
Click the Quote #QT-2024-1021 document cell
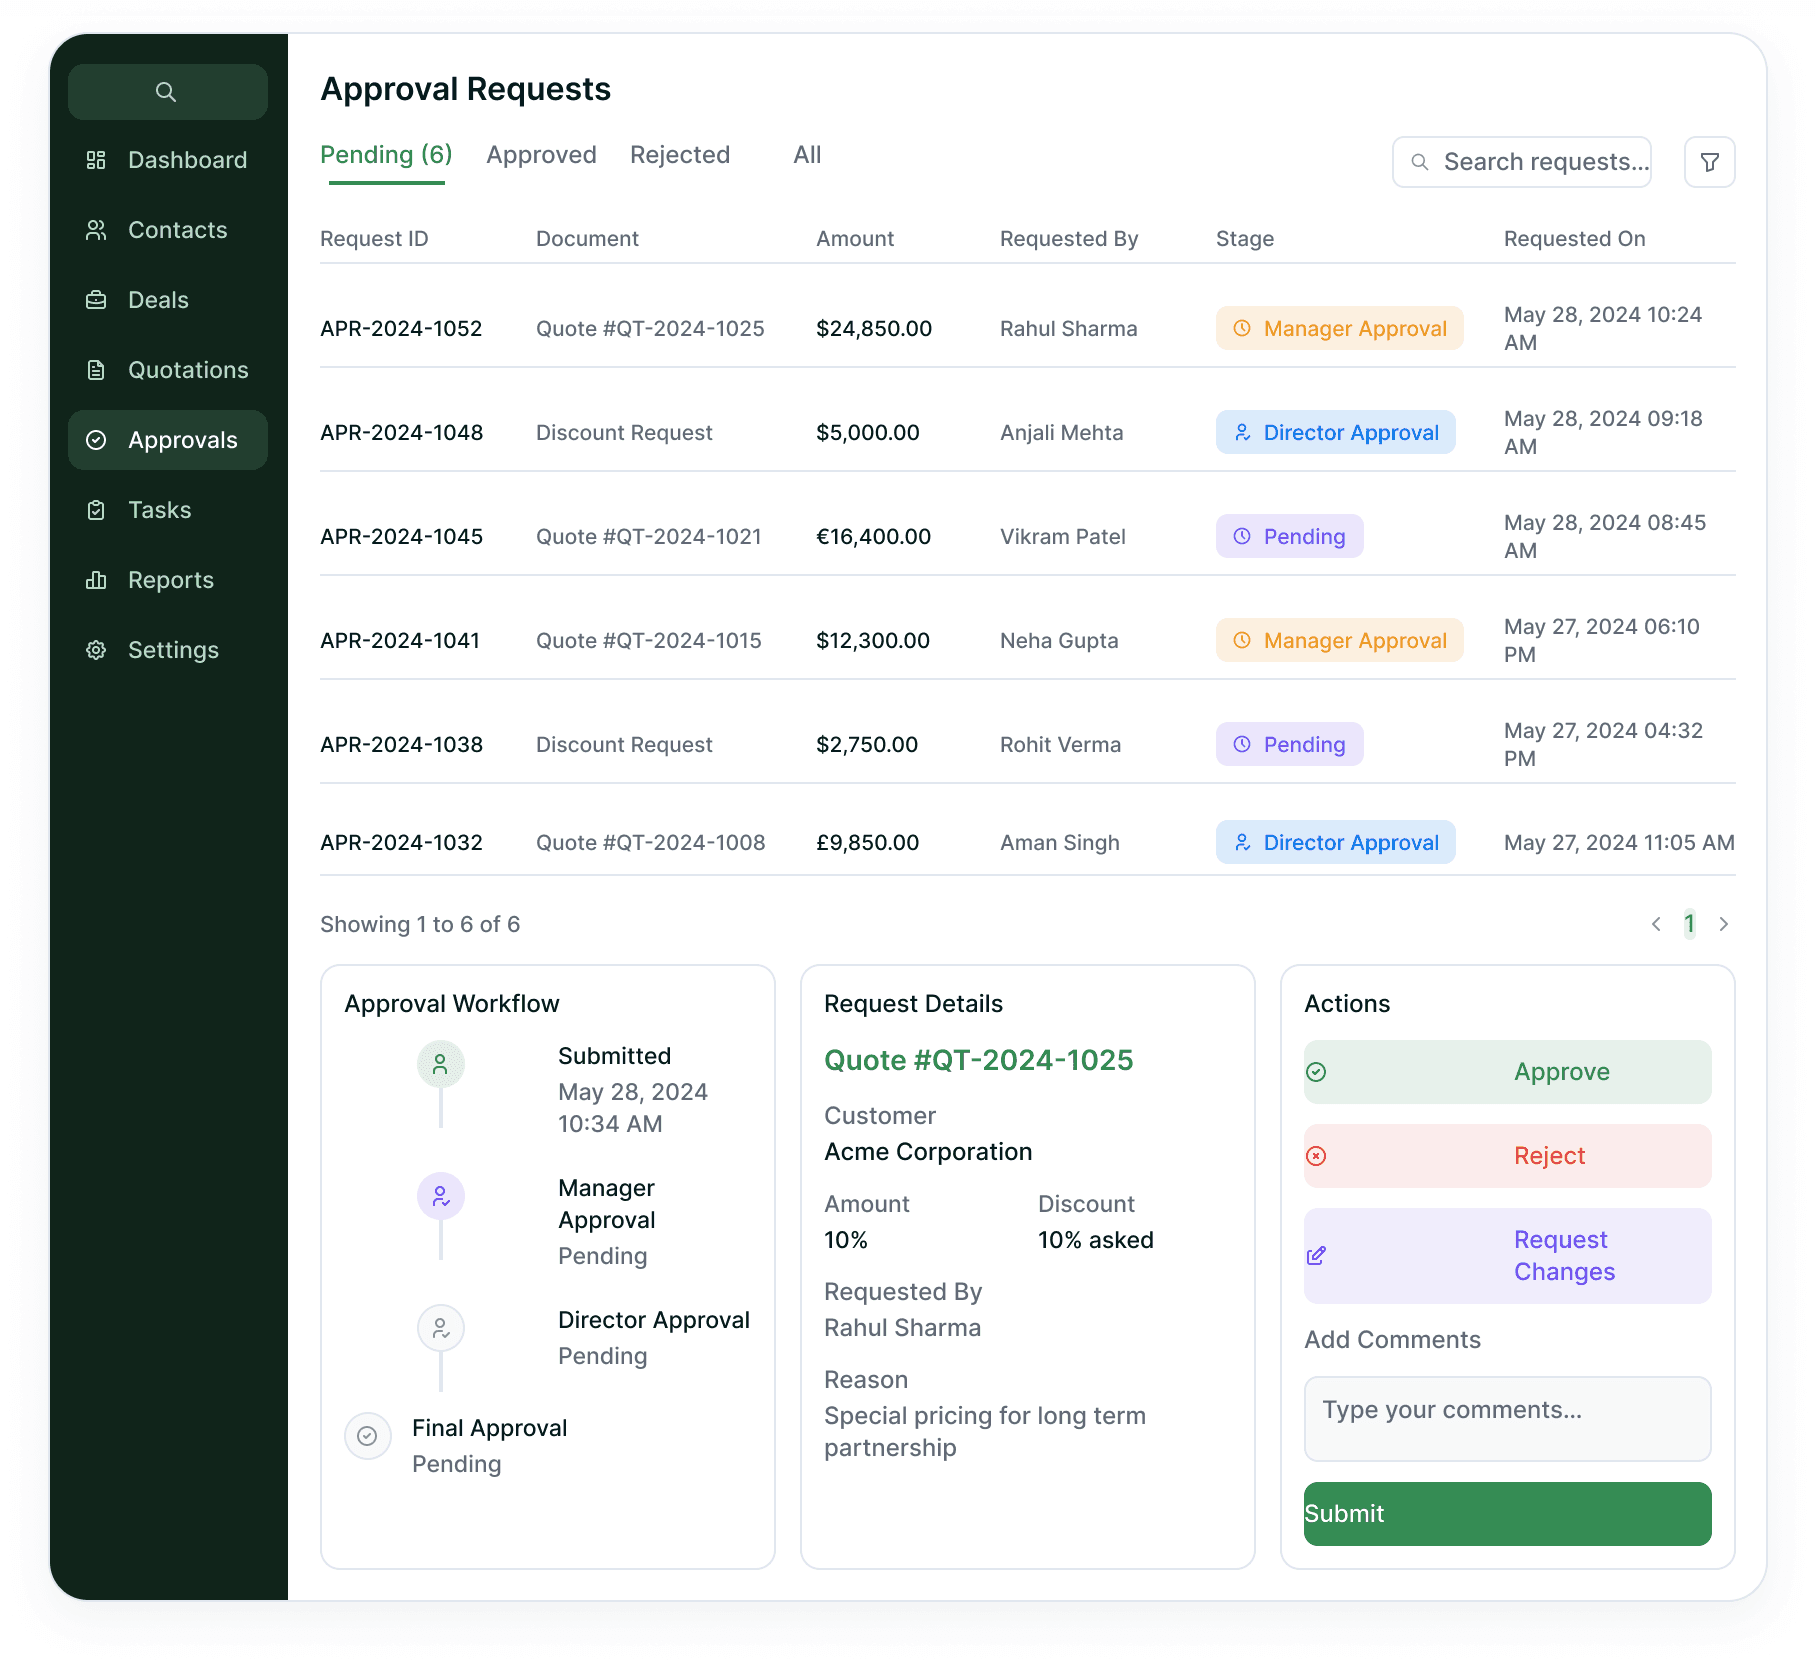(648, 537)
